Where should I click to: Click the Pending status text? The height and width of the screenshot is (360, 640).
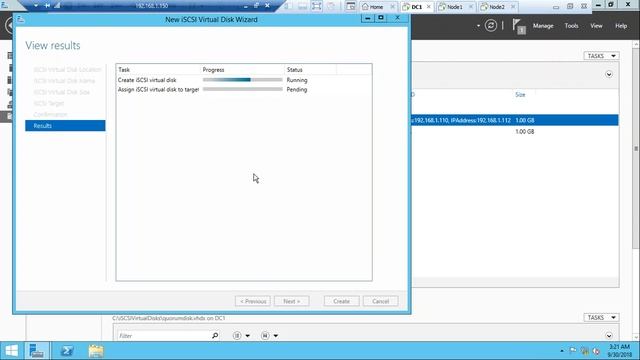[x=297, y=89]
